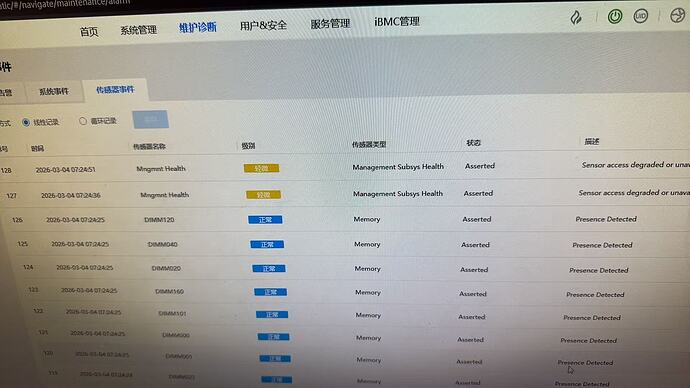Click the 描述 column header

click(591, 142)
